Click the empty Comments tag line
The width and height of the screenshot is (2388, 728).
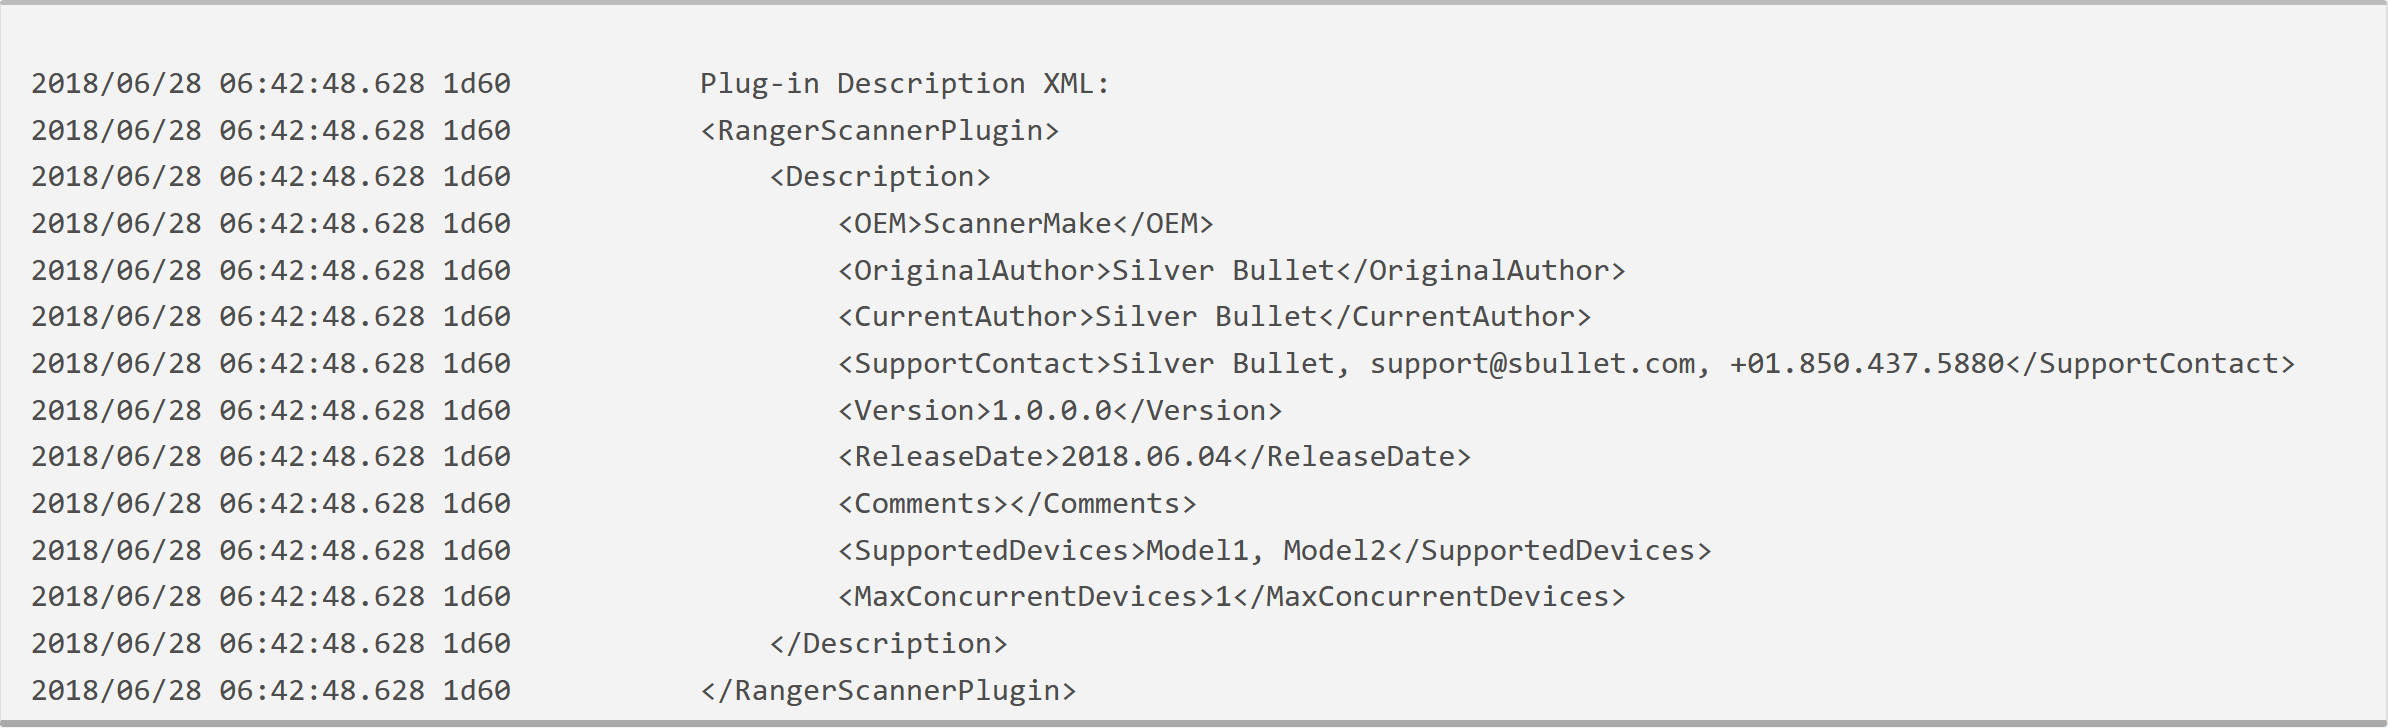[1017, 504]
